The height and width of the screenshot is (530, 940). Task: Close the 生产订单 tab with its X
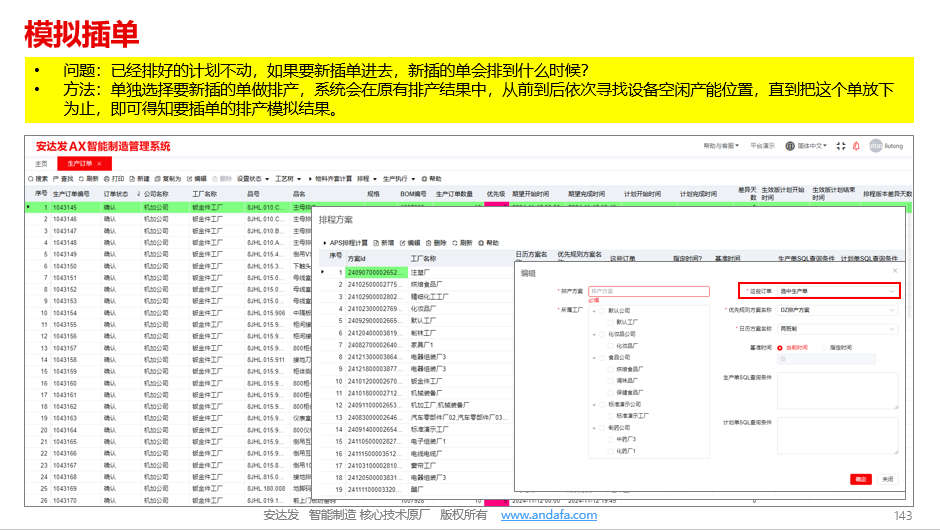(100, 164)
